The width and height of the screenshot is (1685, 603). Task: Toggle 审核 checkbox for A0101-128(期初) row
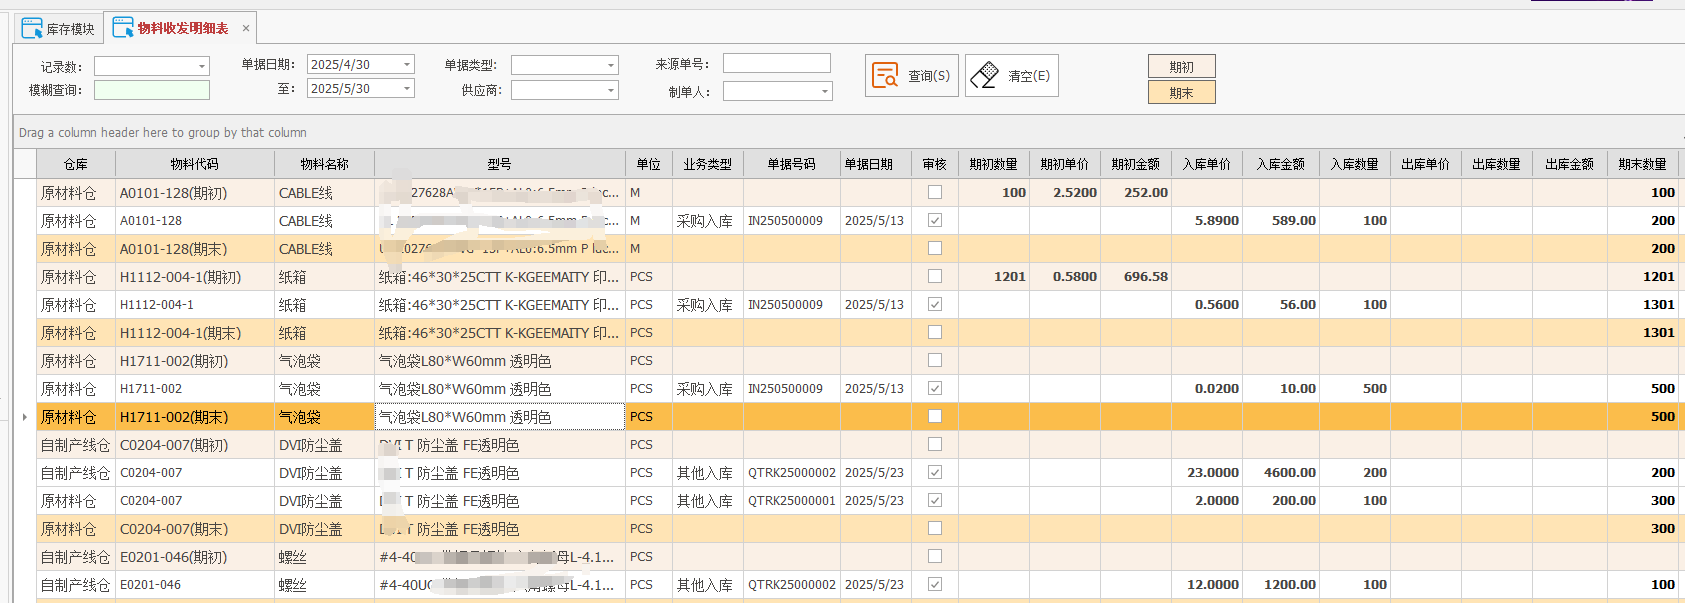pos(935,192)
